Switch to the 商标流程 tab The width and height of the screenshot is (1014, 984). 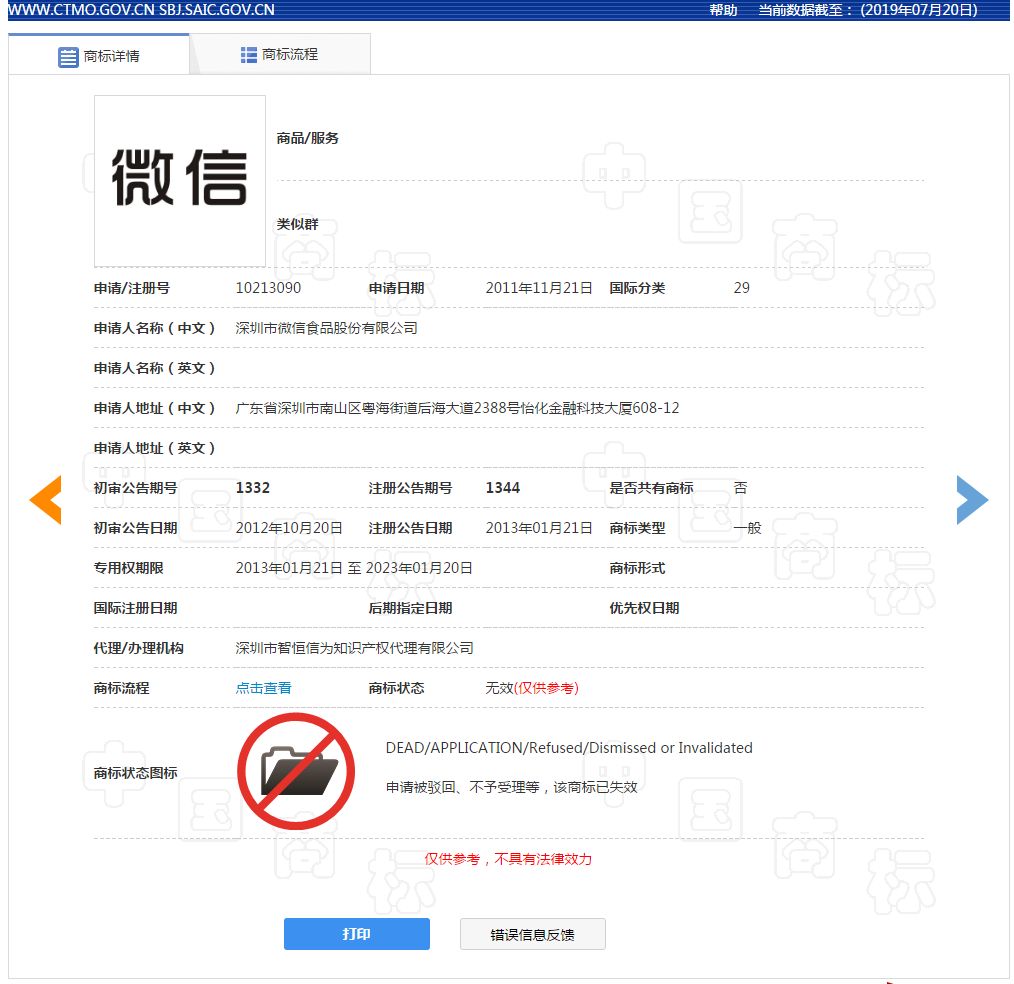tap(280, 54)
